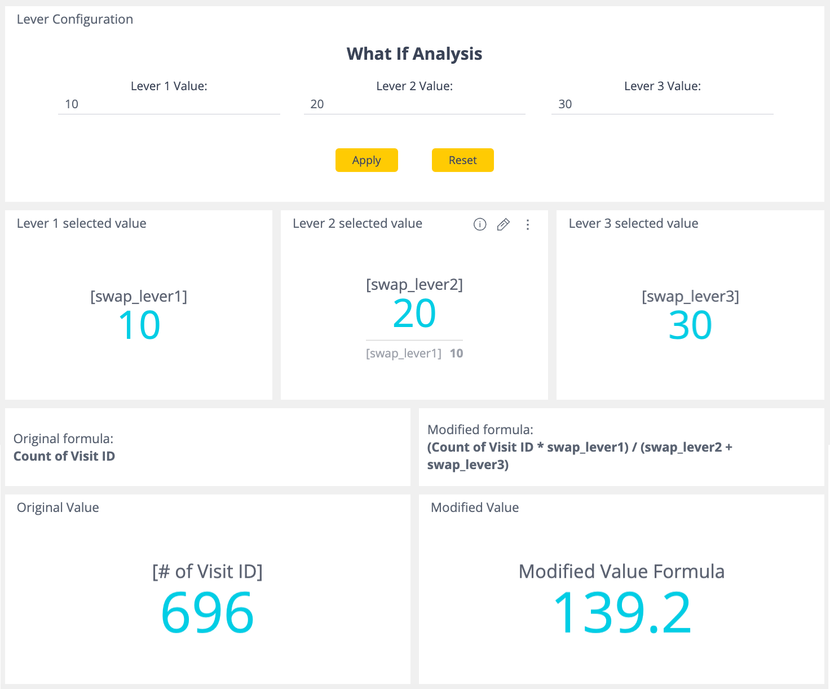Click the What If Analysis heading
Screen dimensions: 830x689
point(414,54)
